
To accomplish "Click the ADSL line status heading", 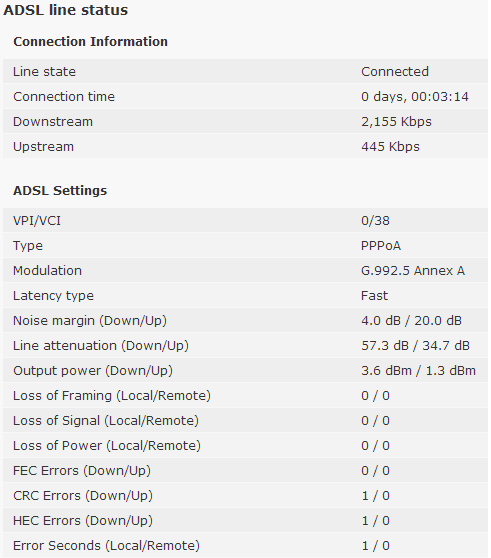I will (65, 10).
